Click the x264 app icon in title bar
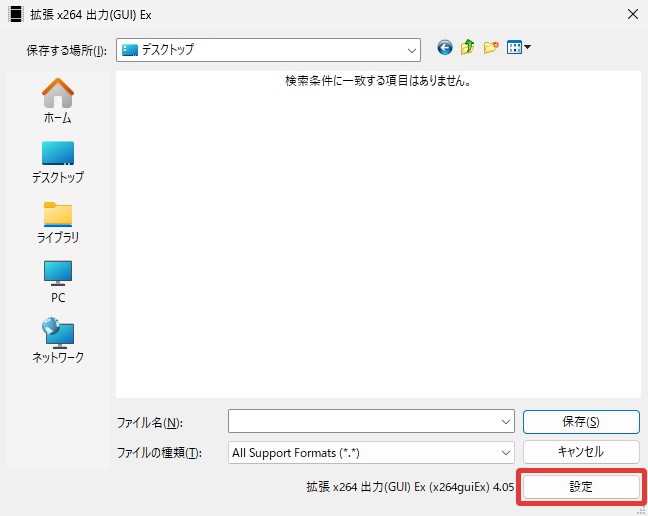 15,15
